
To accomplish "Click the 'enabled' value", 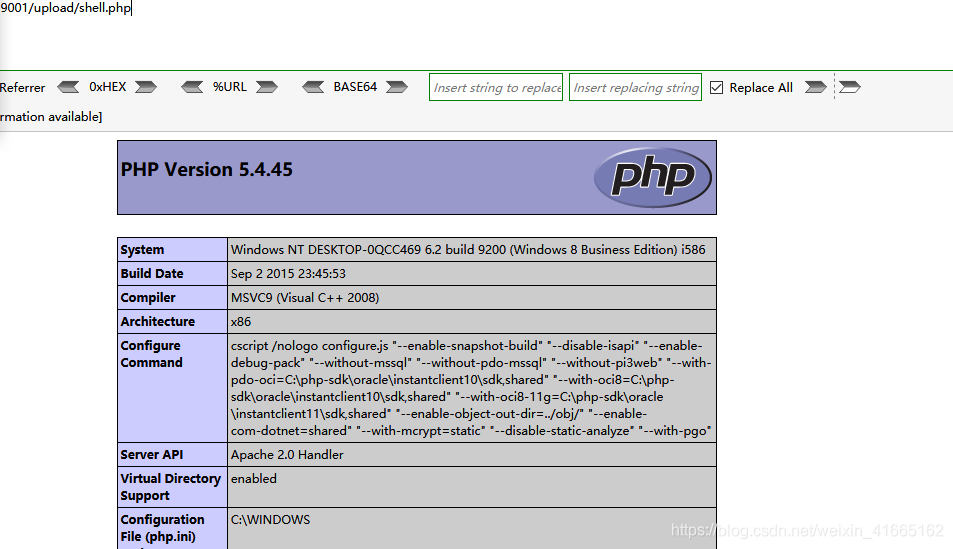I will [x=253, y=478].
